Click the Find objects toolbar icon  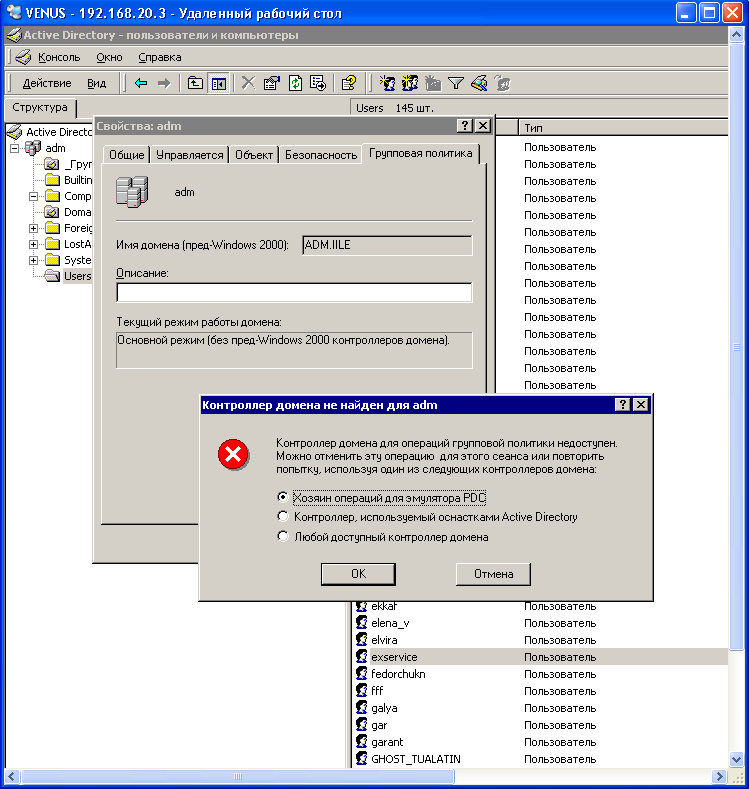pyautogui.click(x=479, y=83)
